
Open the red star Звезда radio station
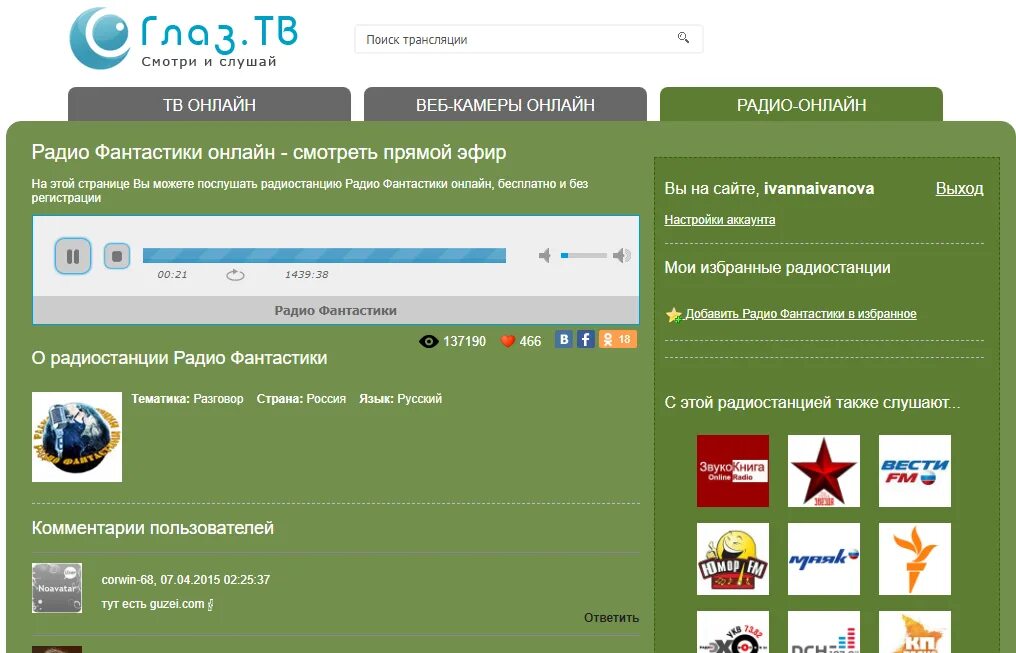coord(824,471)
